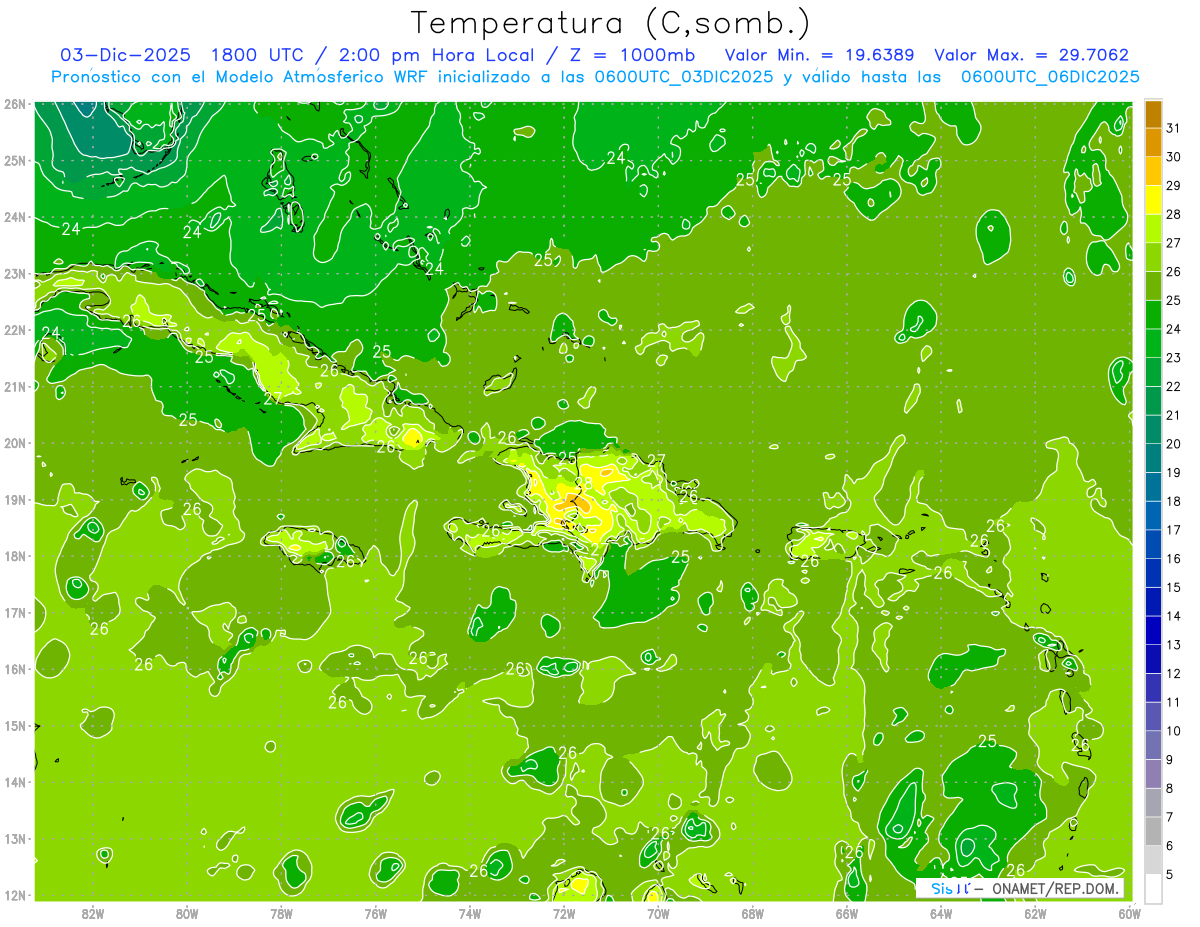Click the 72W longitude axis label
1200x927 pixels.
coord(564,912)
